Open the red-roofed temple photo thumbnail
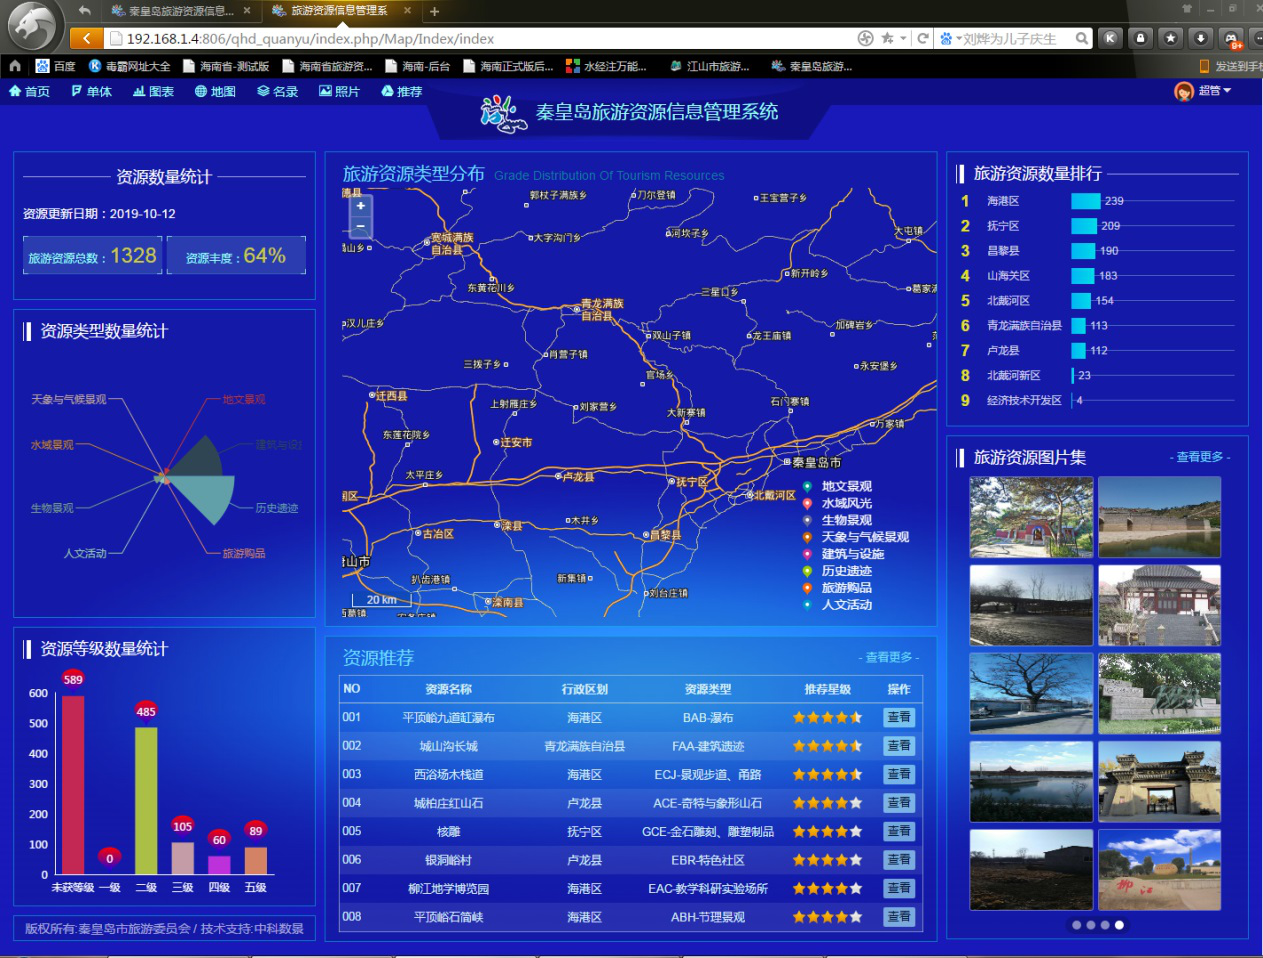The image size is (1263, 958). (1159, 605)
